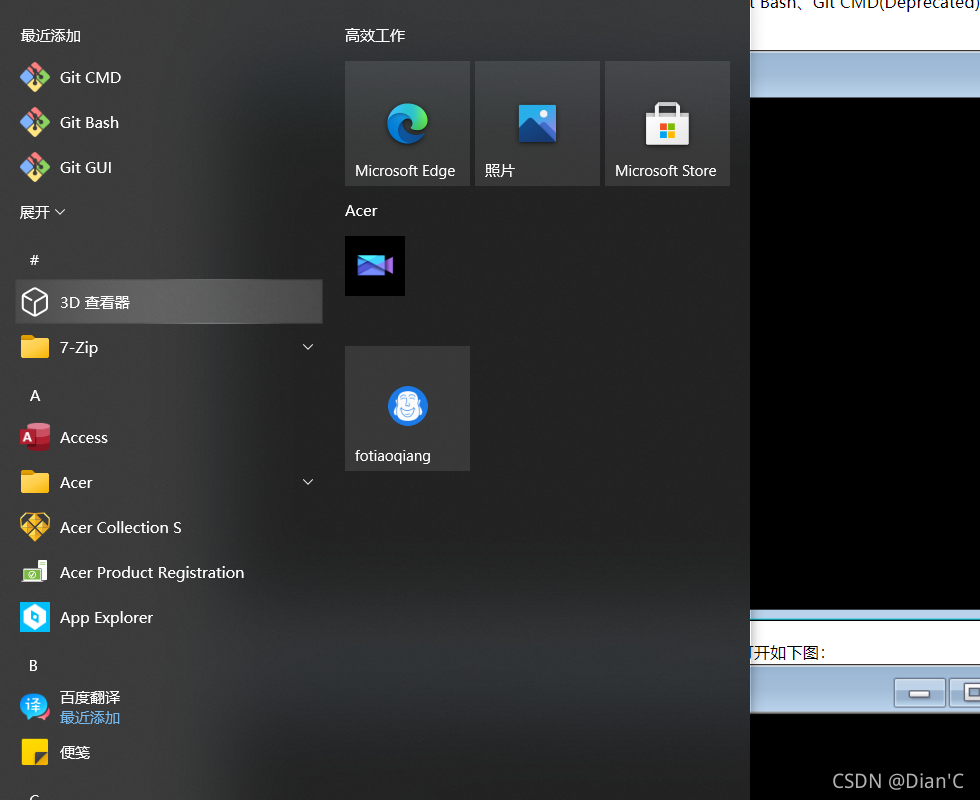Launch the Access app icon

coord(35,437)
